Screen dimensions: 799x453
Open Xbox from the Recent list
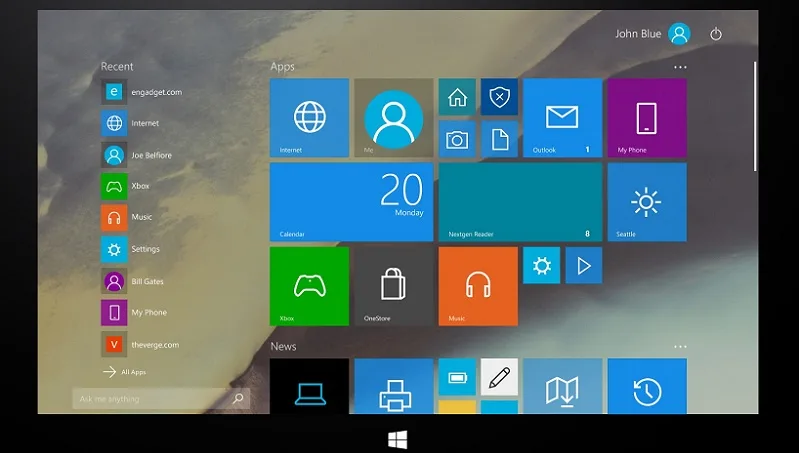[125, 186]
